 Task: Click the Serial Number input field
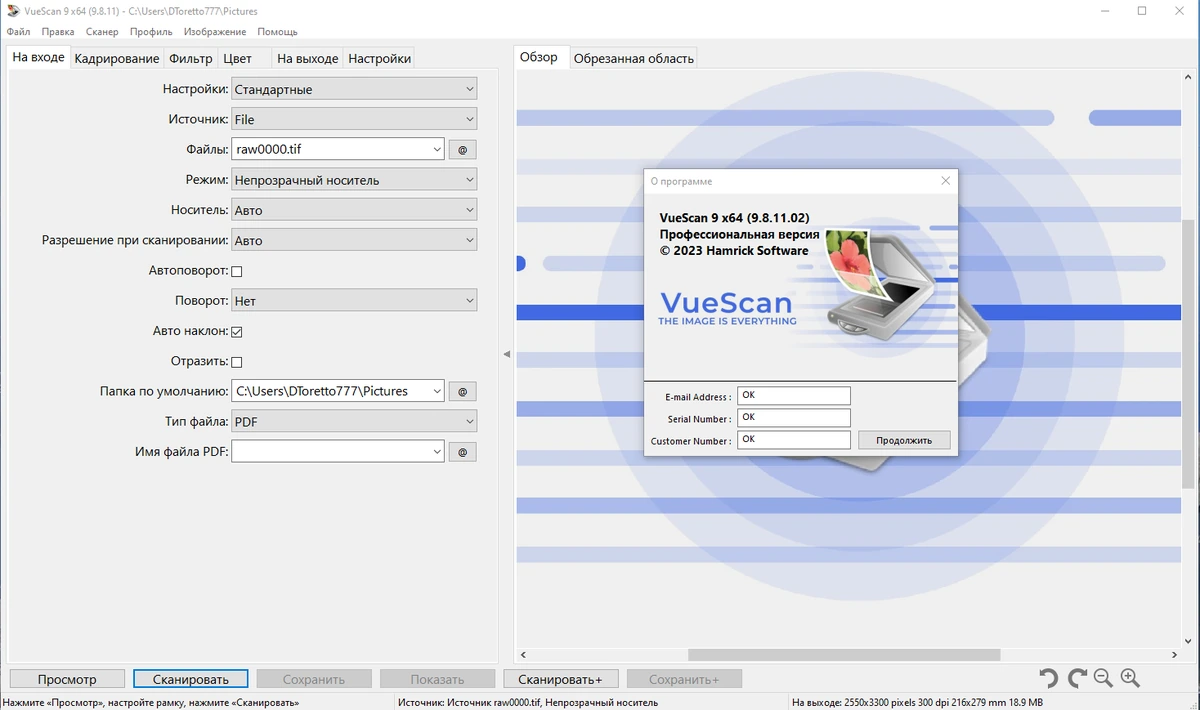tap(794, 418)
